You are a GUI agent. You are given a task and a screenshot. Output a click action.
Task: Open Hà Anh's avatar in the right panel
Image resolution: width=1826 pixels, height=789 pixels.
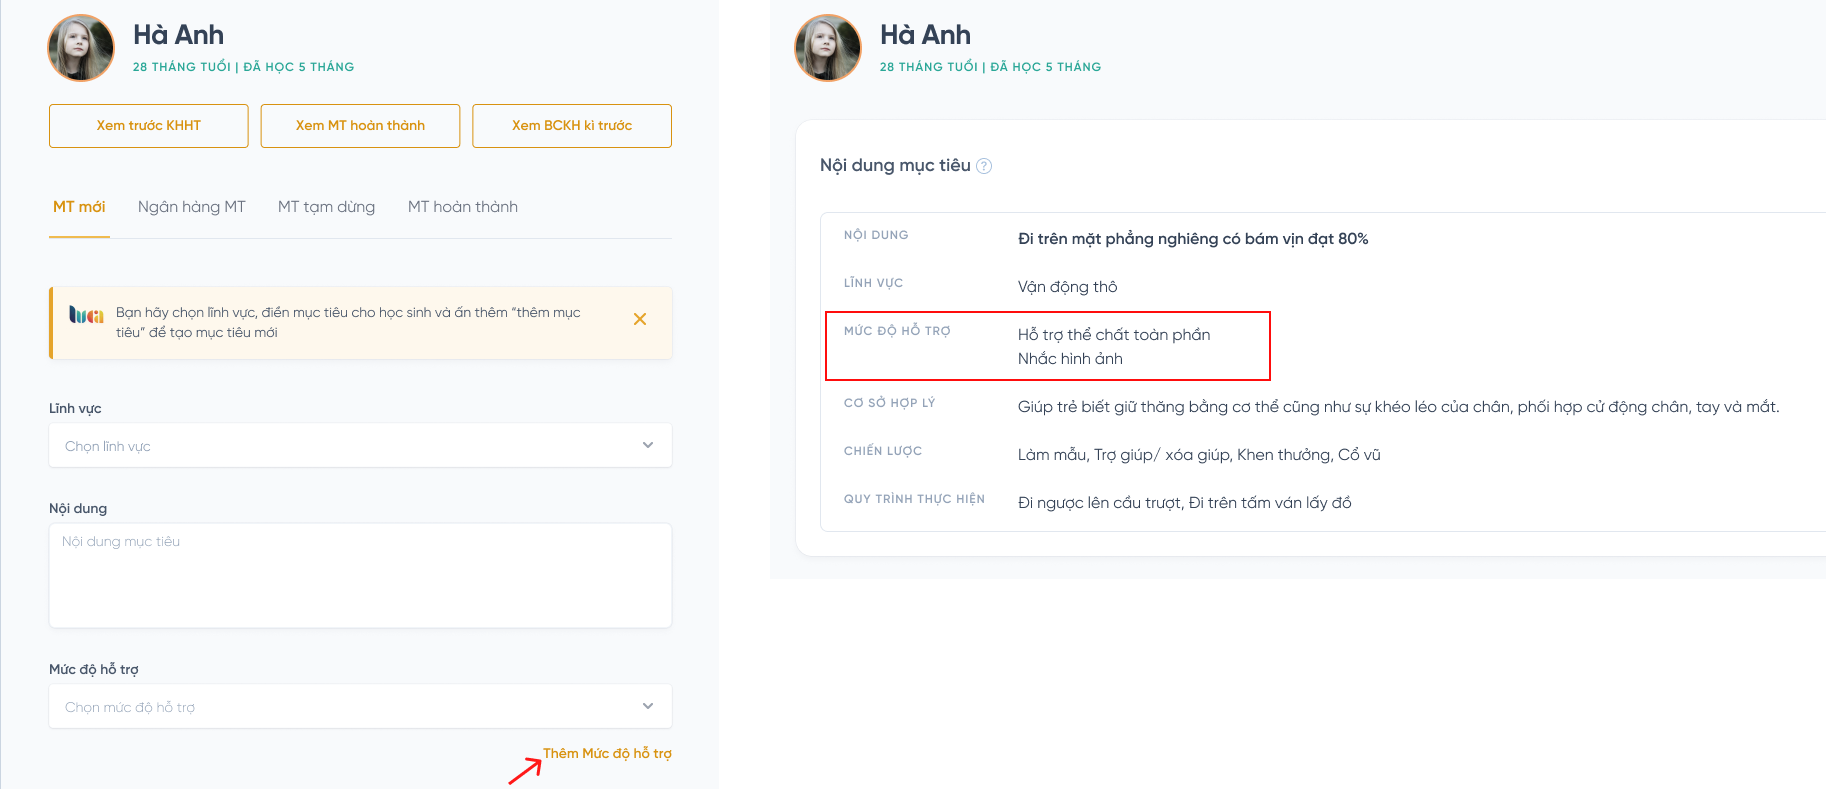point(828,48)
